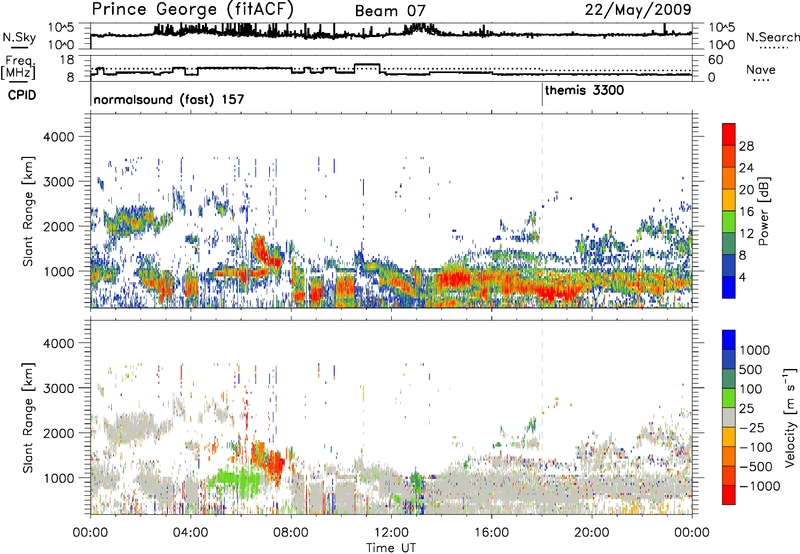
Task: Click the '-25' tick on Velocity color bar
Action: (752, 427)
